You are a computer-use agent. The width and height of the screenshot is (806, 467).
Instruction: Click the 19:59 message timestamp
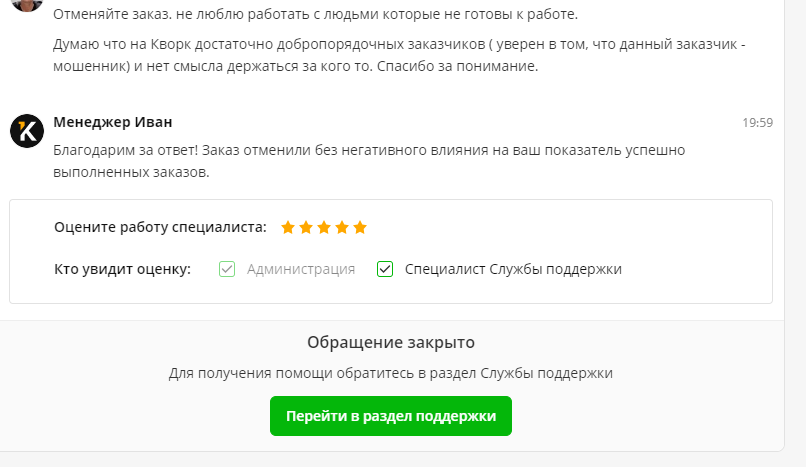757,123
